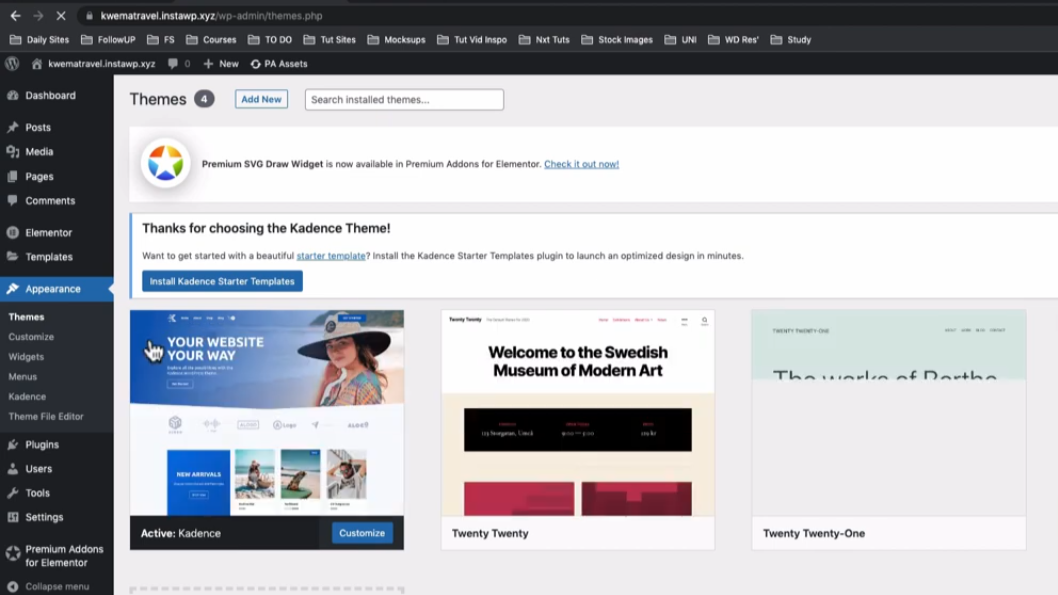Image resolution: width=1058 pixels, height=595 pixels.
Task: Open the comments bubble in admin bar
Action: point(173,63)
